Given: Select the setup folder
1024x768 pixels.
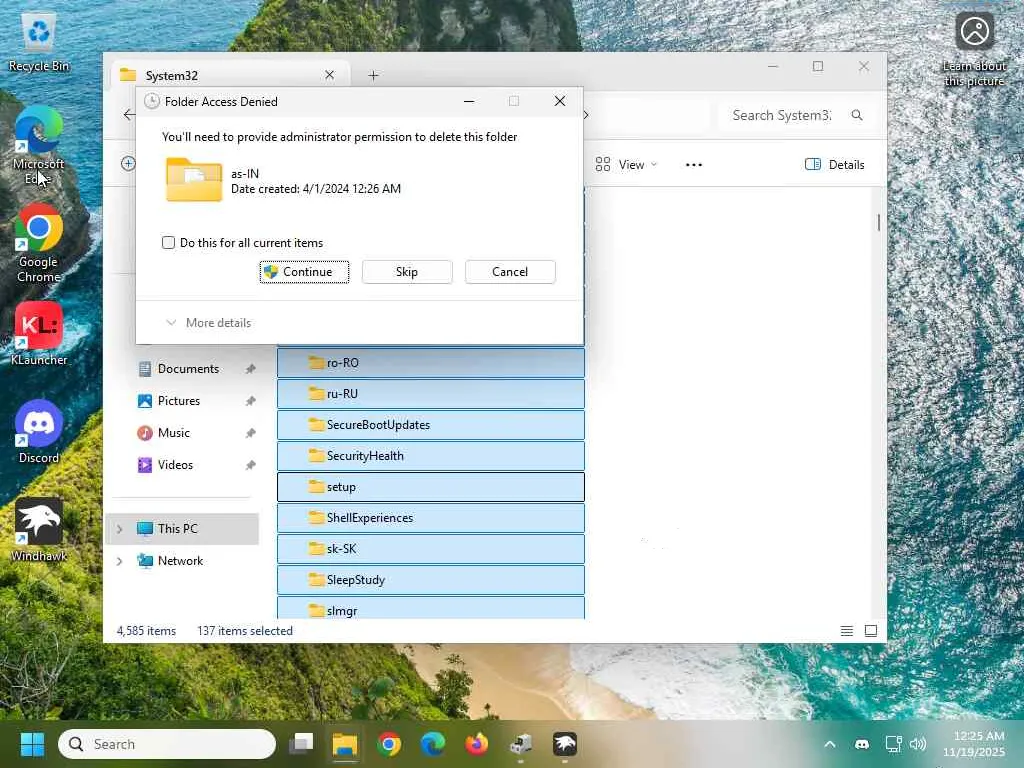Looking at the screenshot, I should (x=431, y=487).
